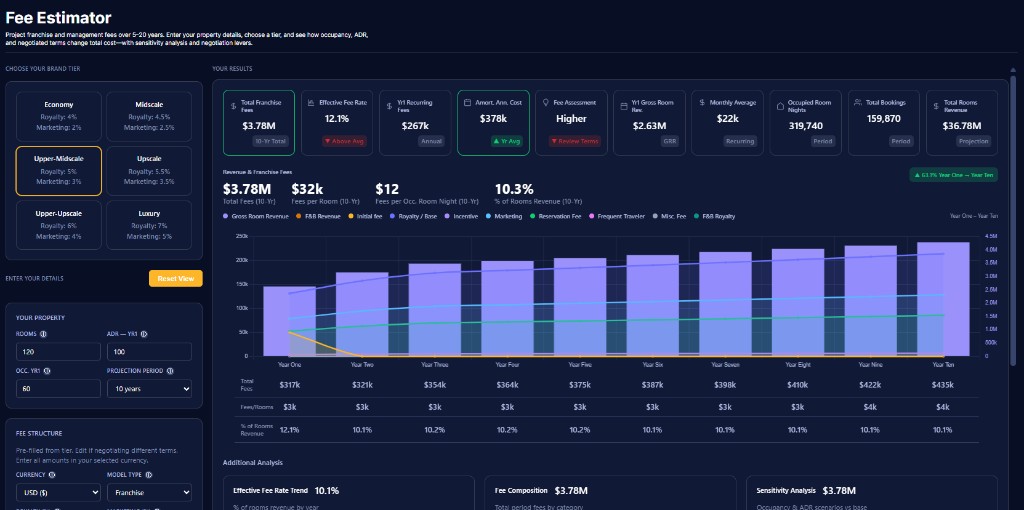Select the Economy brand tier
This screenshot has height=510, width=1024.
[x=59, y=116]
